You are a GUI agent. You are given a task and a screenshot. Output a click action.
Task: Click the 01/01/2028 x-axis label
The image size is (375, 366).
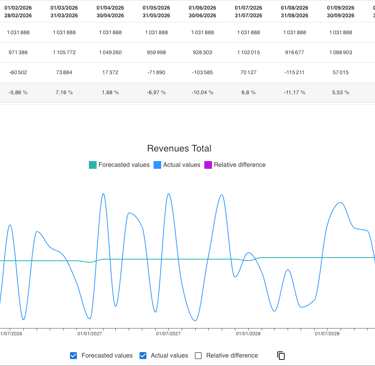[248, 334]
